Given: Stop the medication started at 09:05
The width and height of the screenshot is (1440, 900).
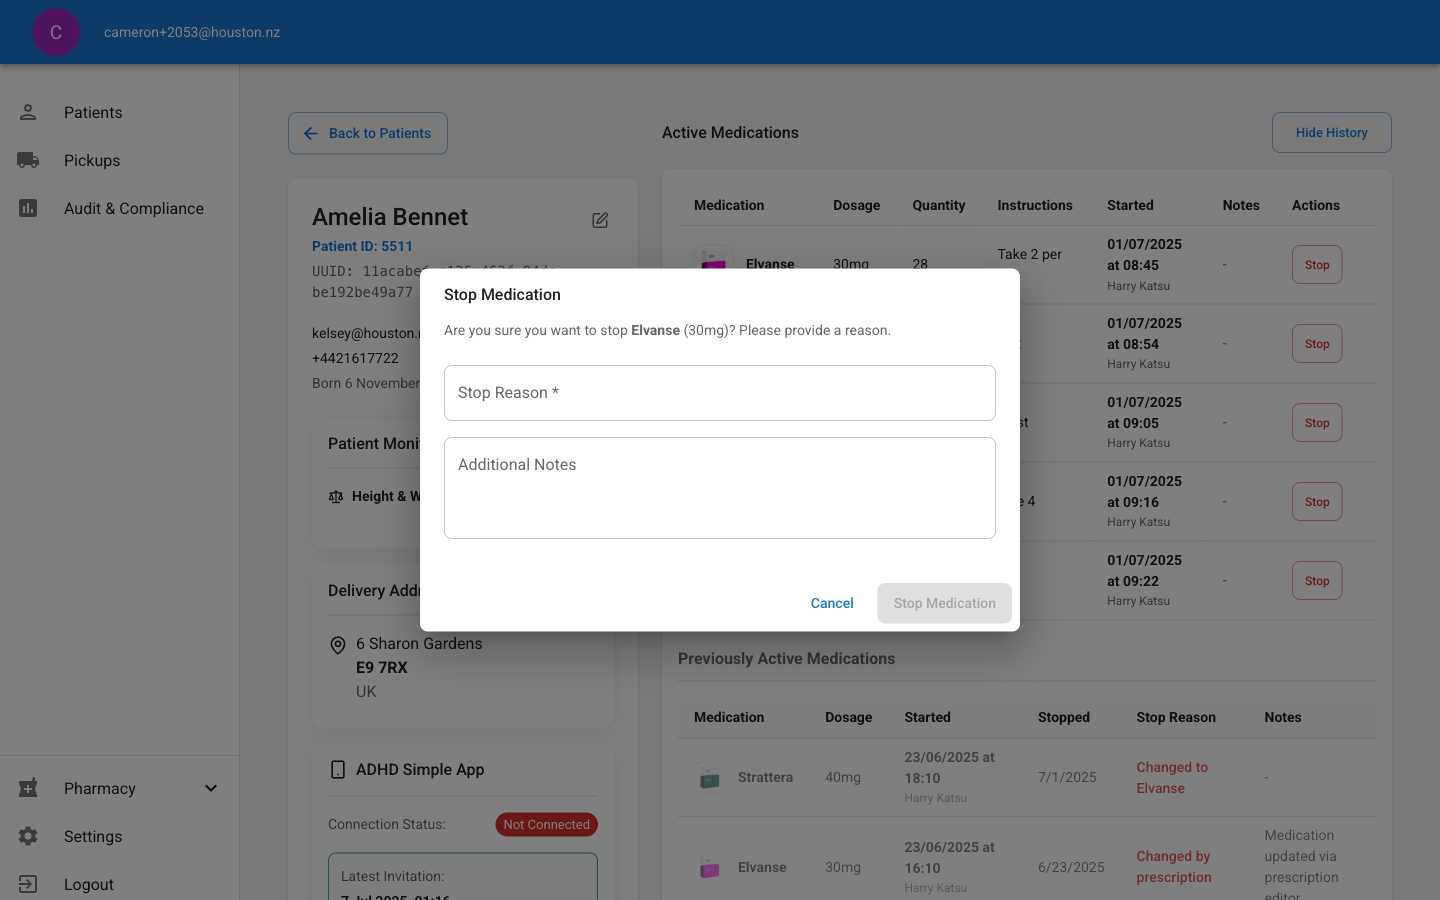Looking at the screenshot, I should tap(1317, 423).
